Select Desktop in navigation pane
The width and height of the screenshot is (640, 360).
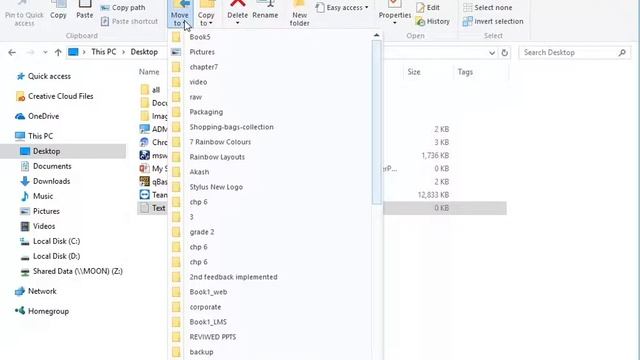[63, 151]
